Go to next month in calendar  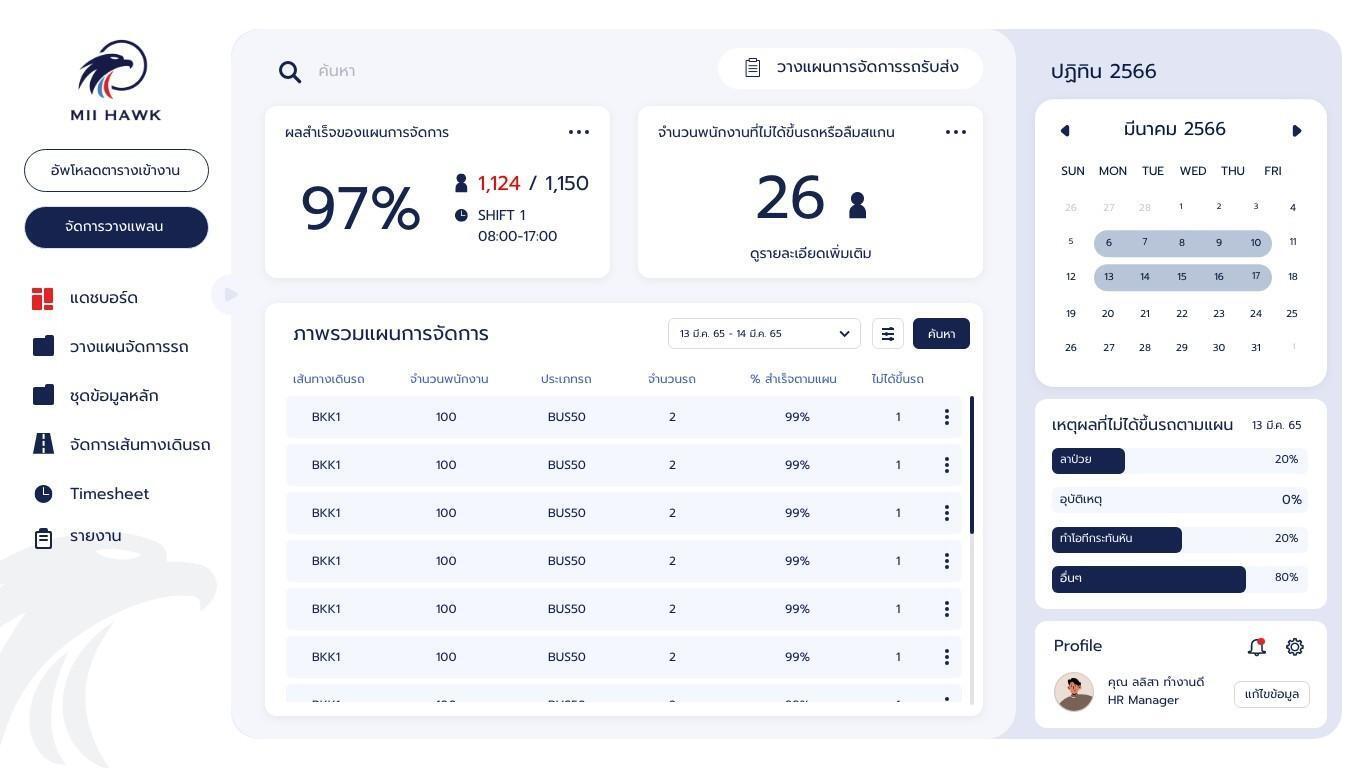point(1297,131)
